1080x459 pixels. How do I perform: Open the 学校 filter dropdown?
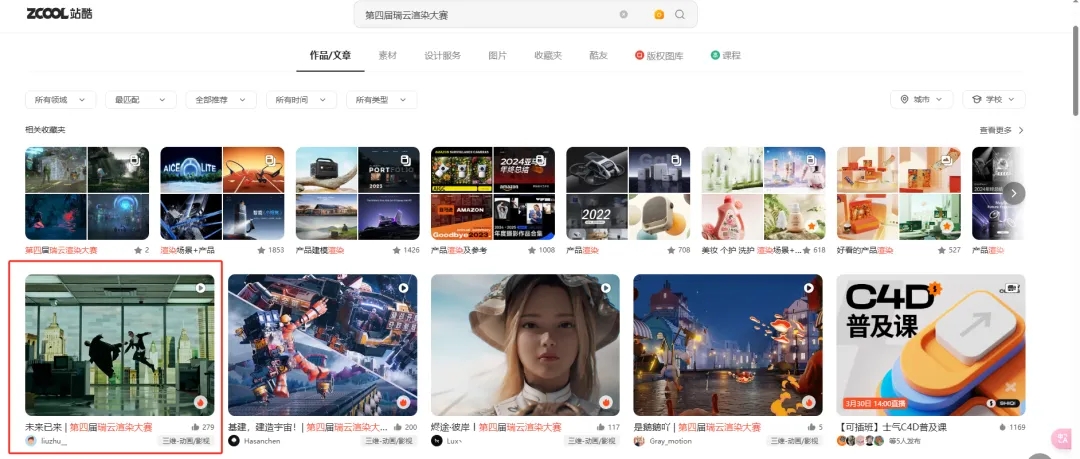(993, 100)
